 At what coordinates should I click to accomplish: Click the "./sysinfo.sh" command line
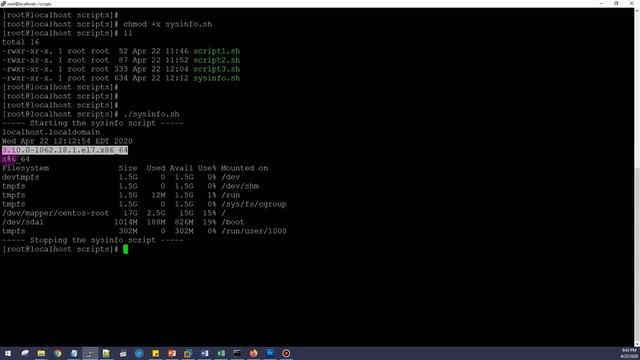pos(151,114)
